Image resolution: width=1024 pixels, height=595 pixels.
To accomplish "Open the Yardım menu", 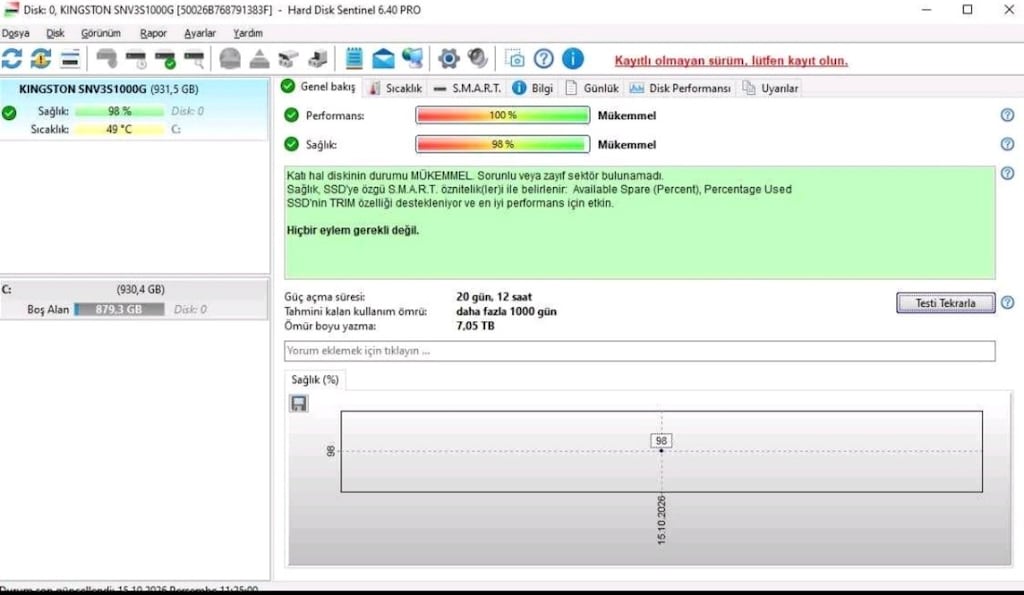I will tap(248, 33).
